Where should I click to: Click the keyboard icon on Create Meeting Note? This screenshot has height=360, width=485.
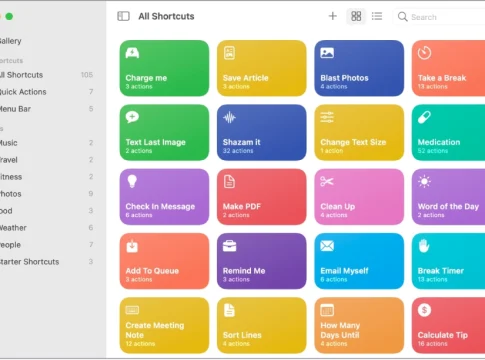[x=132, y=310]
